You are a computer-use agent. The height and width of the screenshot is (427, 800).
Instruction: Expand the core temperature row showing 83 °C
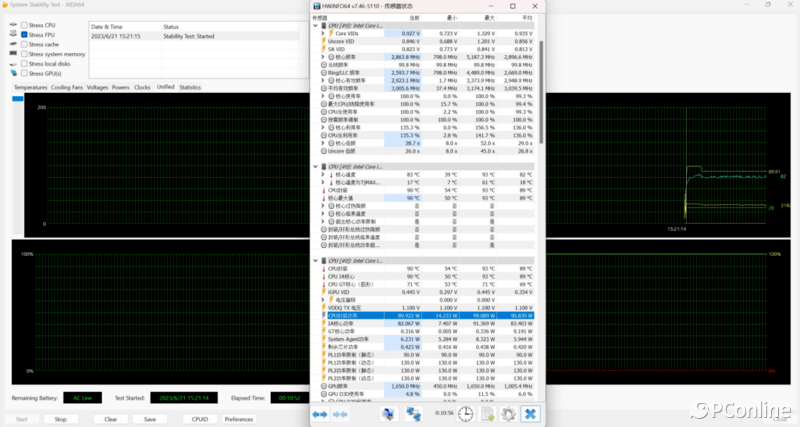[323, 174]
